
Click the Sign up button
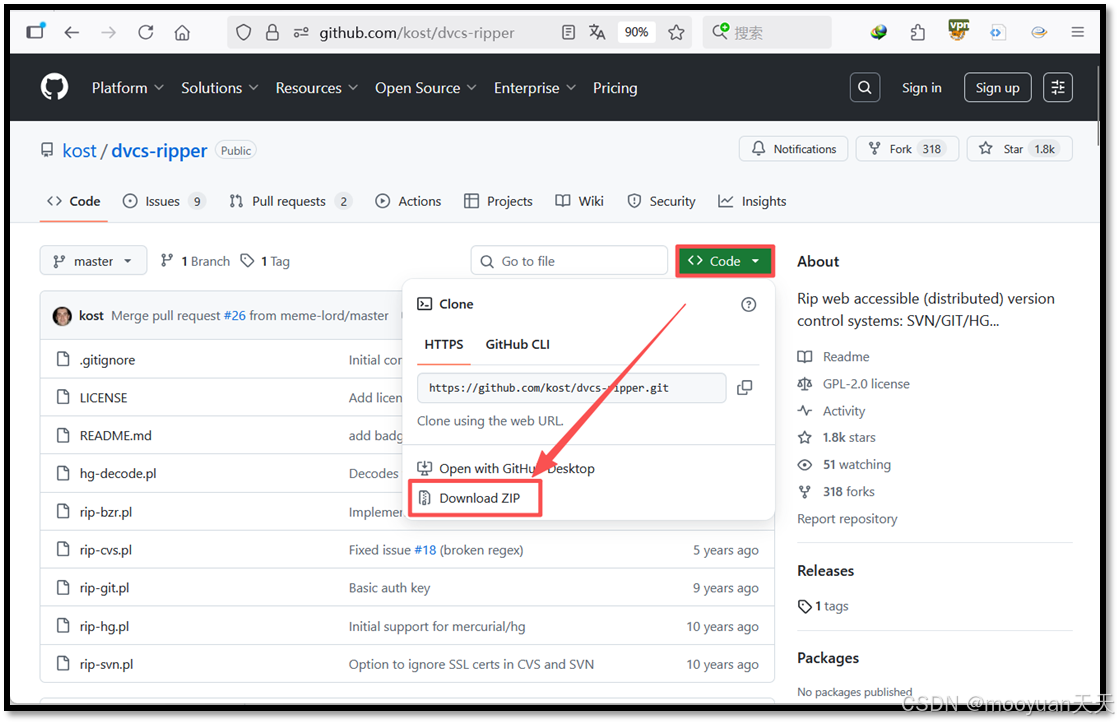point(998,88)
